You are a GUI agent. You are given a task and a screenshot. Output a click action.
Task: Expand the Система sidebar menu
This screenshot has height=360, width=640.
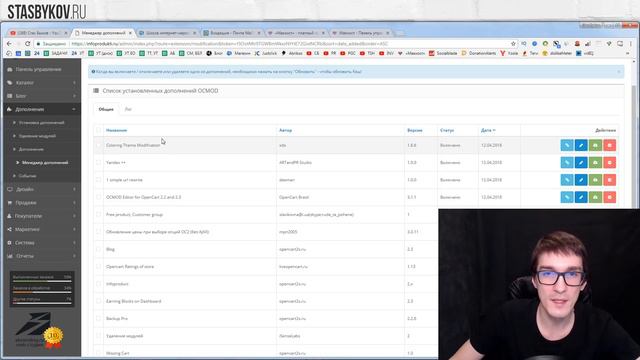pos(42,243)
